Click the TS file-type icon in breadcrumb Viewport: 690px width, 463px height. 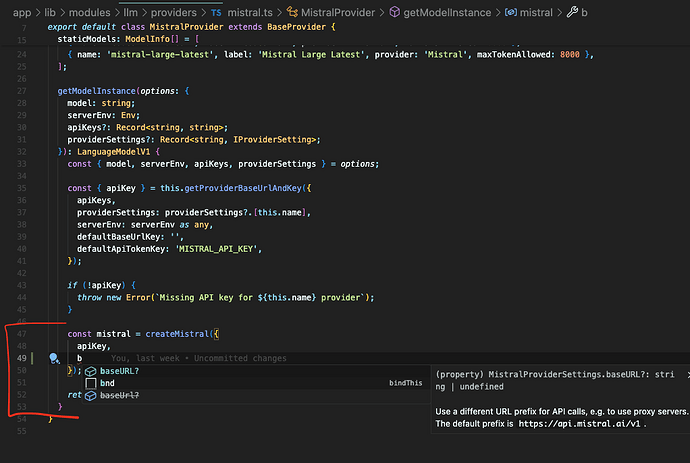[216, 13]
